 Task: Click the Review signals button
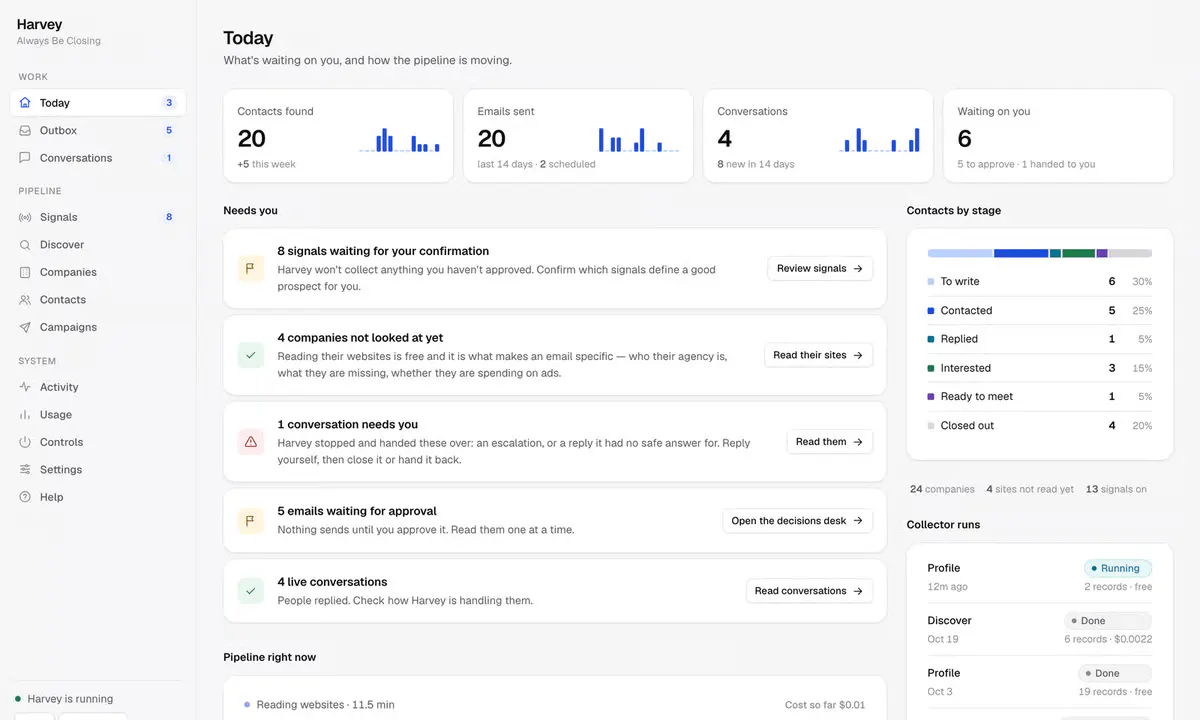pos(820,268)
